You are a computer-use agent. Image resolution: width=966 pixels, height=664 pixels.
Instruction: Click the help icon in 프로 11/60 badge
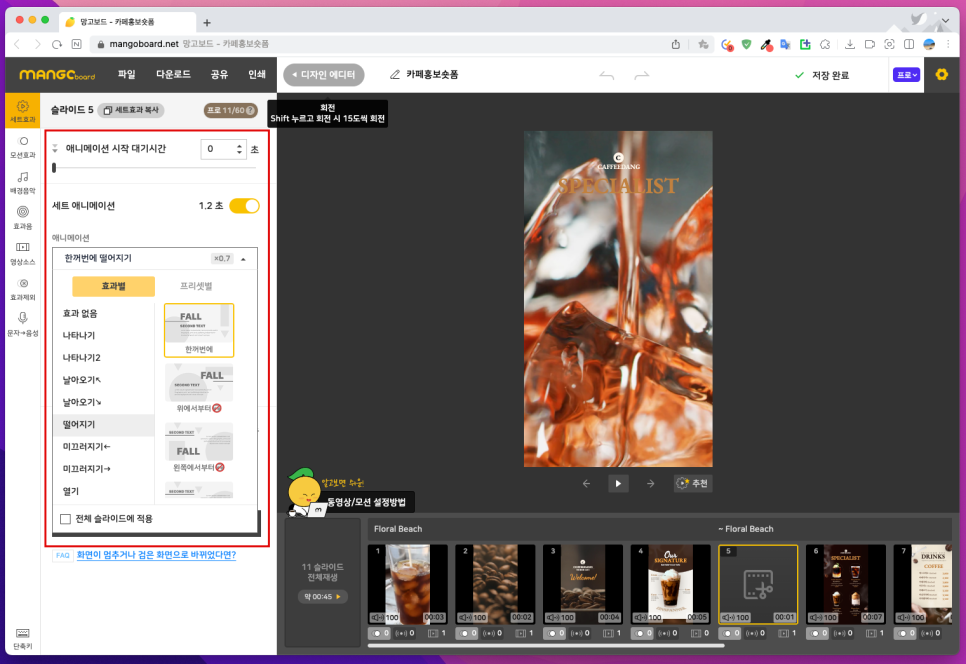click(x=250, y=110)
